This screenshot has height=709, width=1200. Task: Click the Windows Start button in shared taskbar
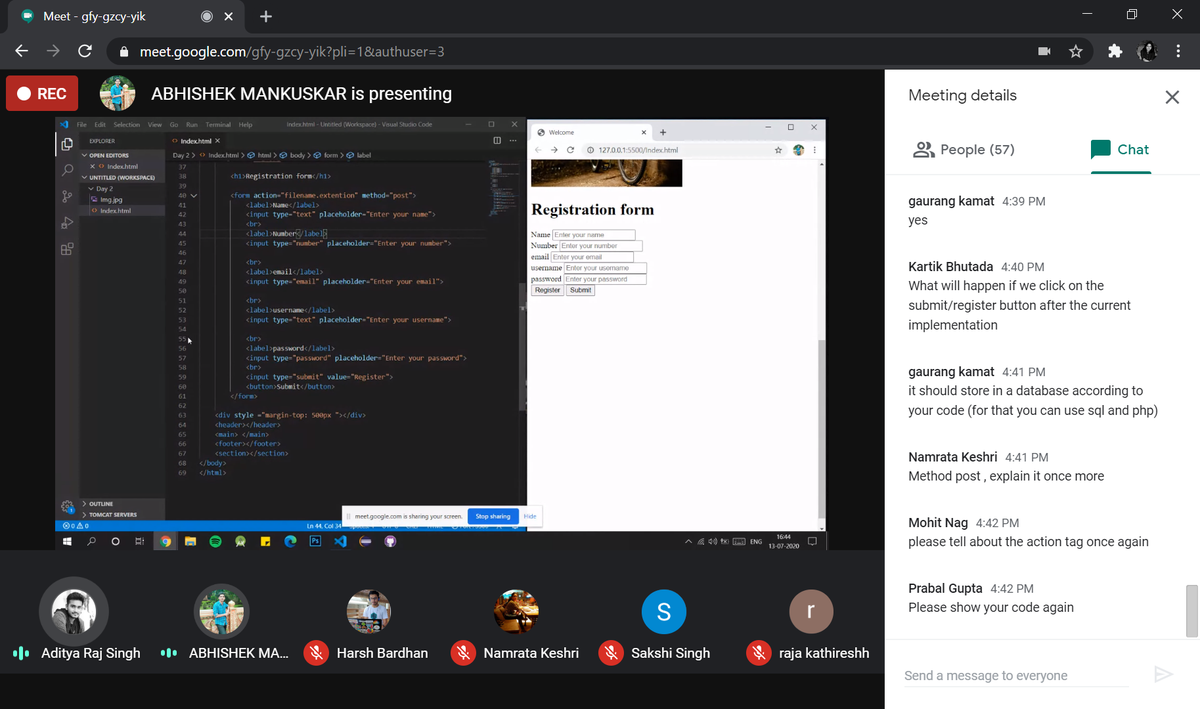pos(68,541)
